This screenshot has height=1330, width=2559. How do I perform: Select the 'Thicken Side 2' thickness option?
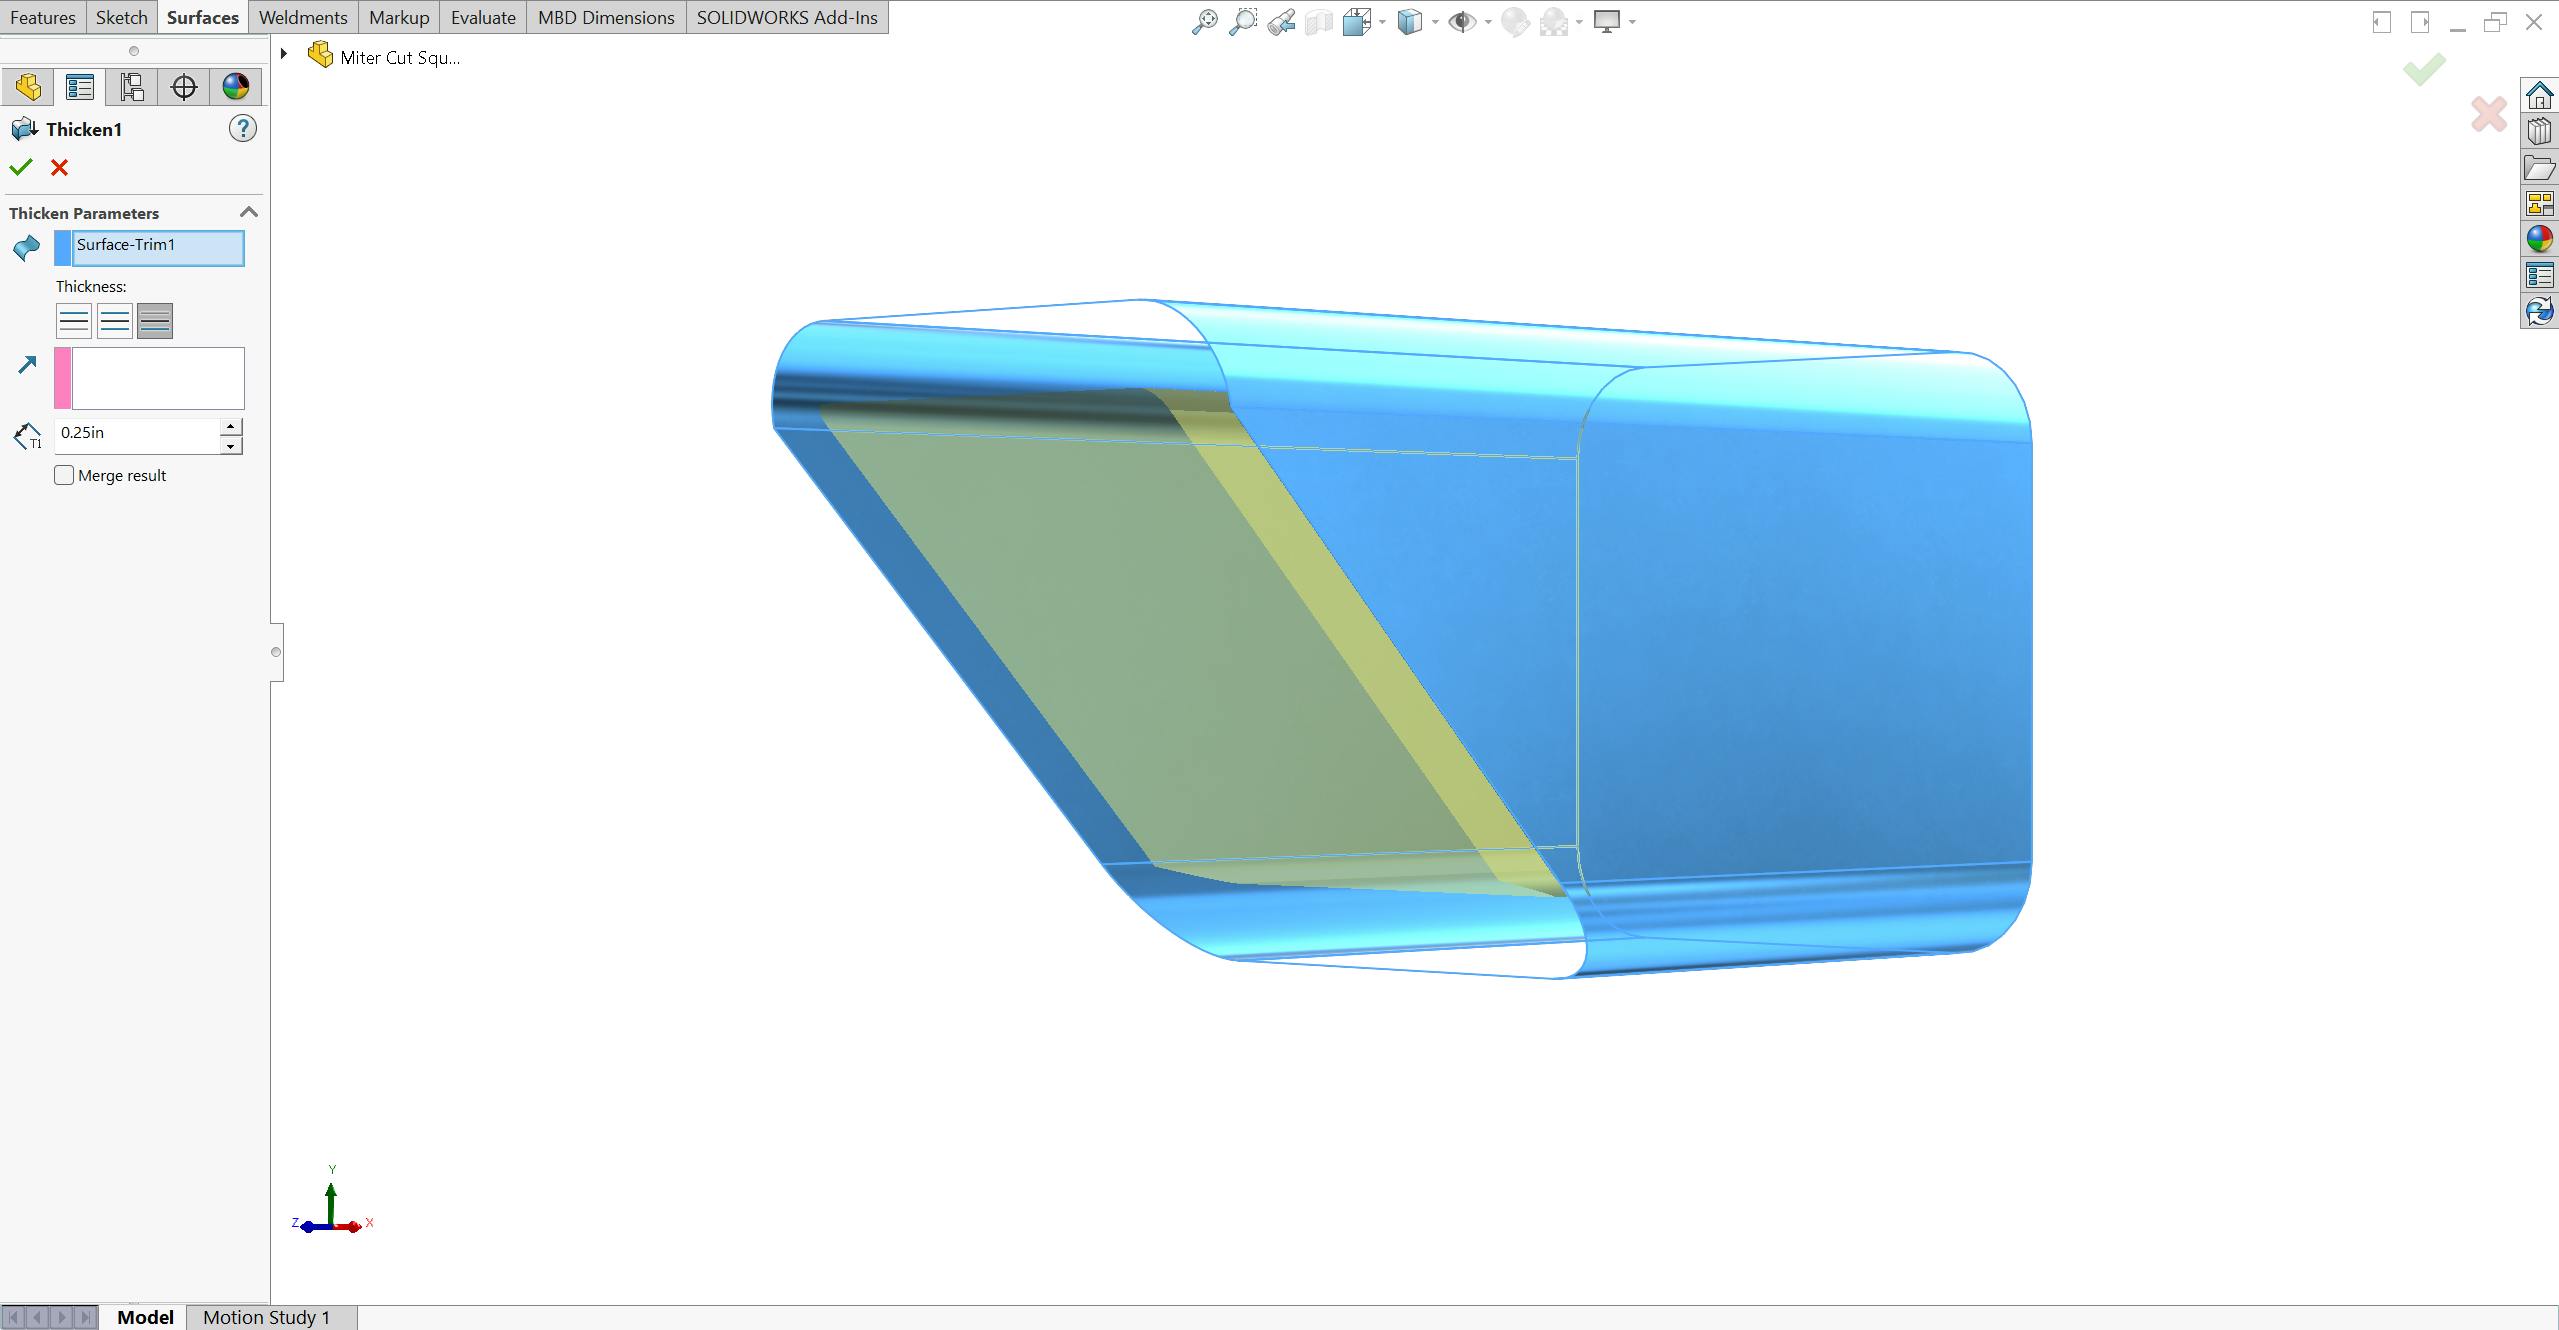(114, 321)
